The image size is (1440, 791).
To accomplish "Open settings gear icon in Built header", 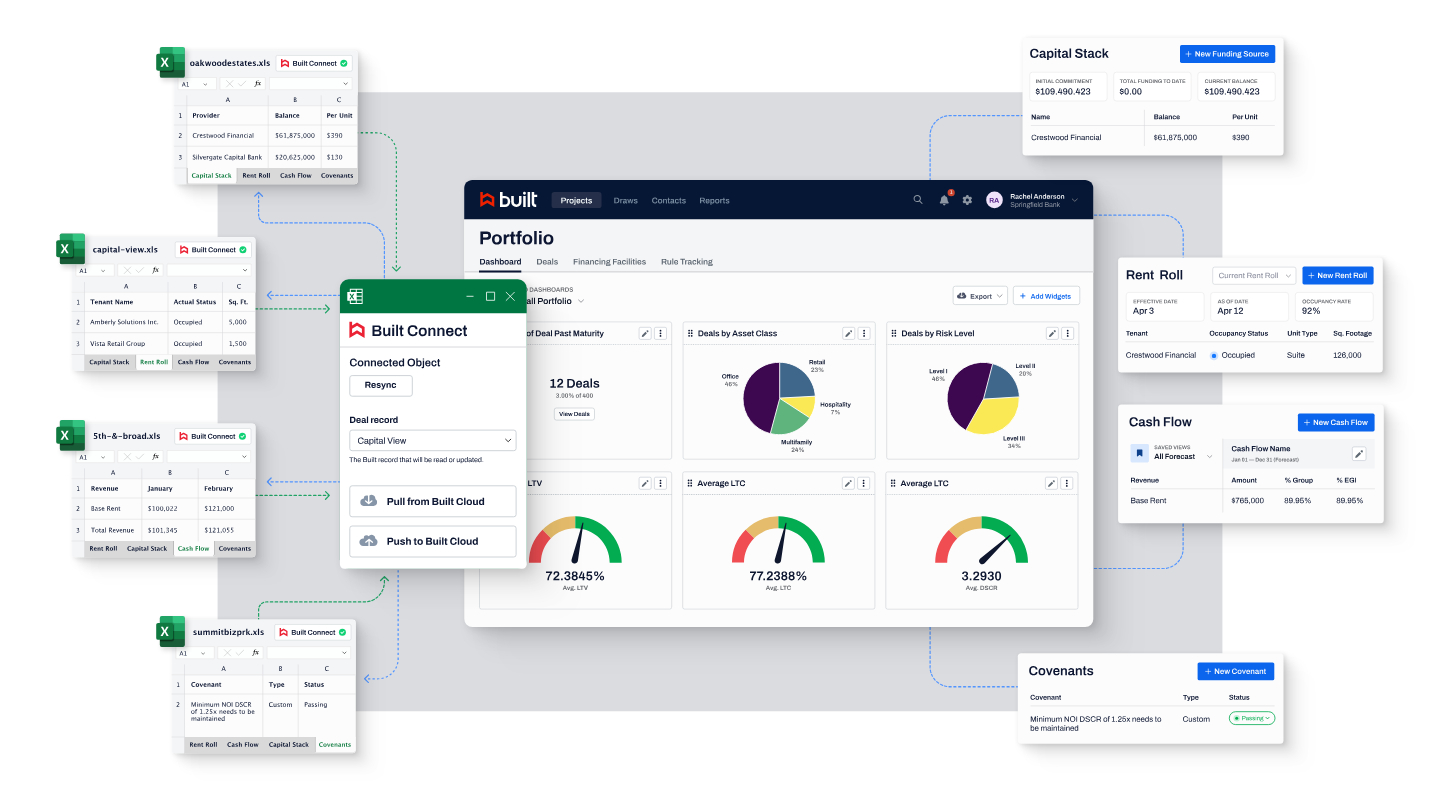I will click(x=967, y=200).
